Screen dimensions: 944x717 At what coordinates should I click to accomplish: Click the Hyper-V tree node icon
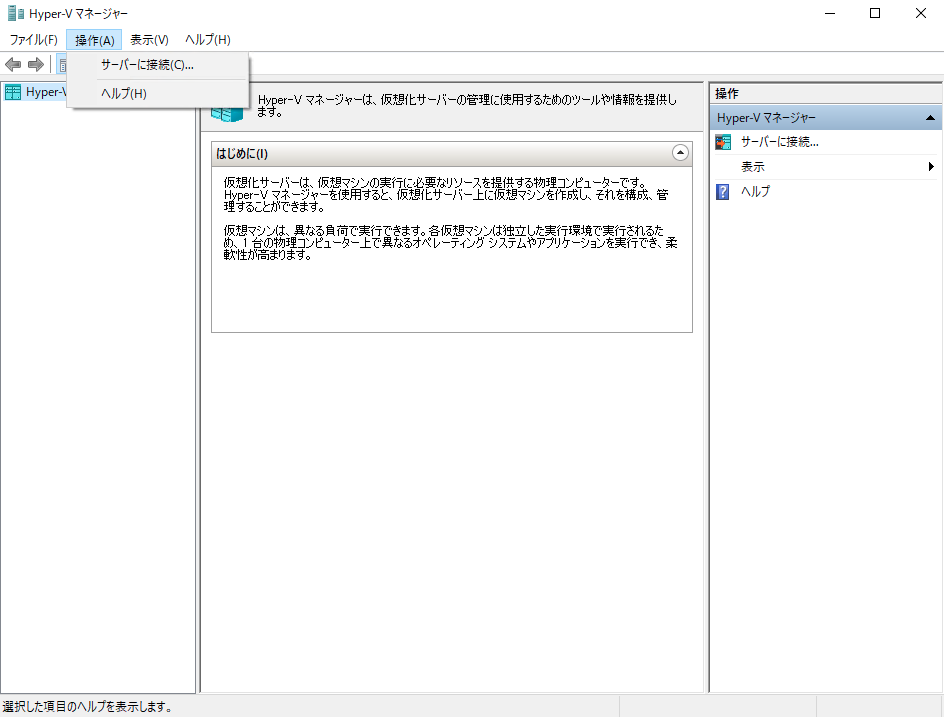click(13, 92)
